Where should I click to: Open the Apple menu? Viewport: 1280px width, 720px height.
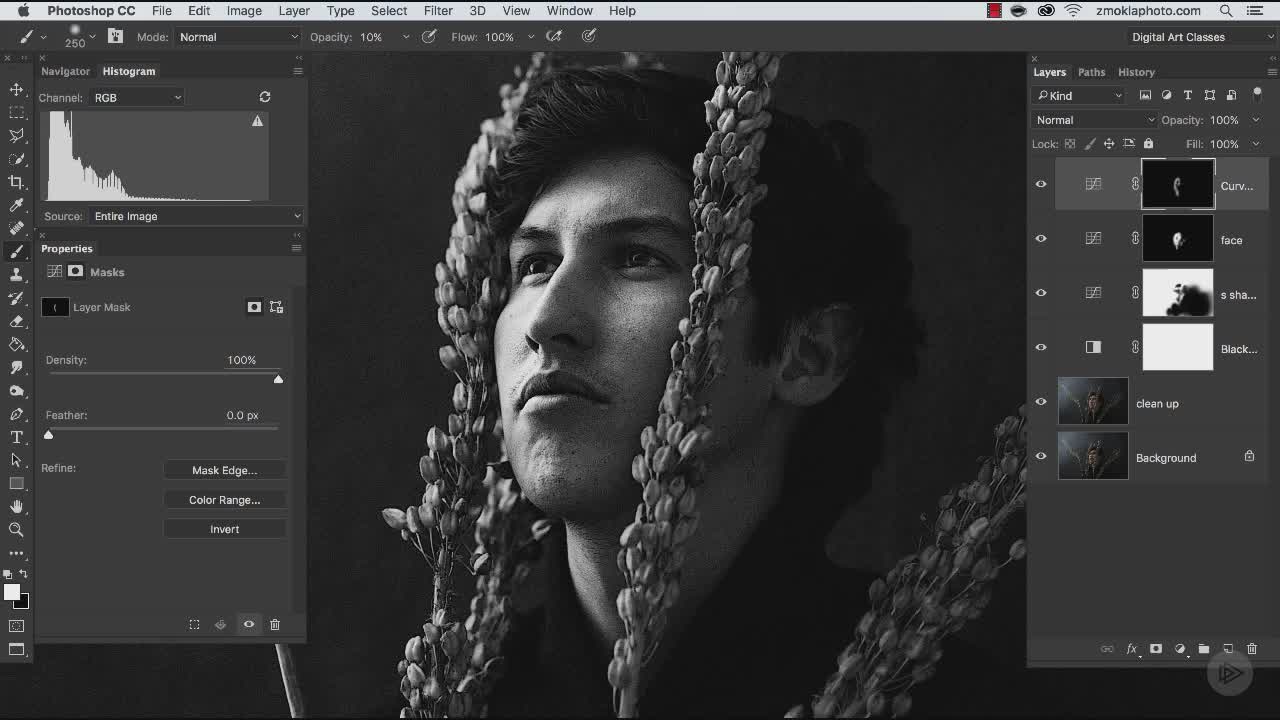[x=22, y=11]
